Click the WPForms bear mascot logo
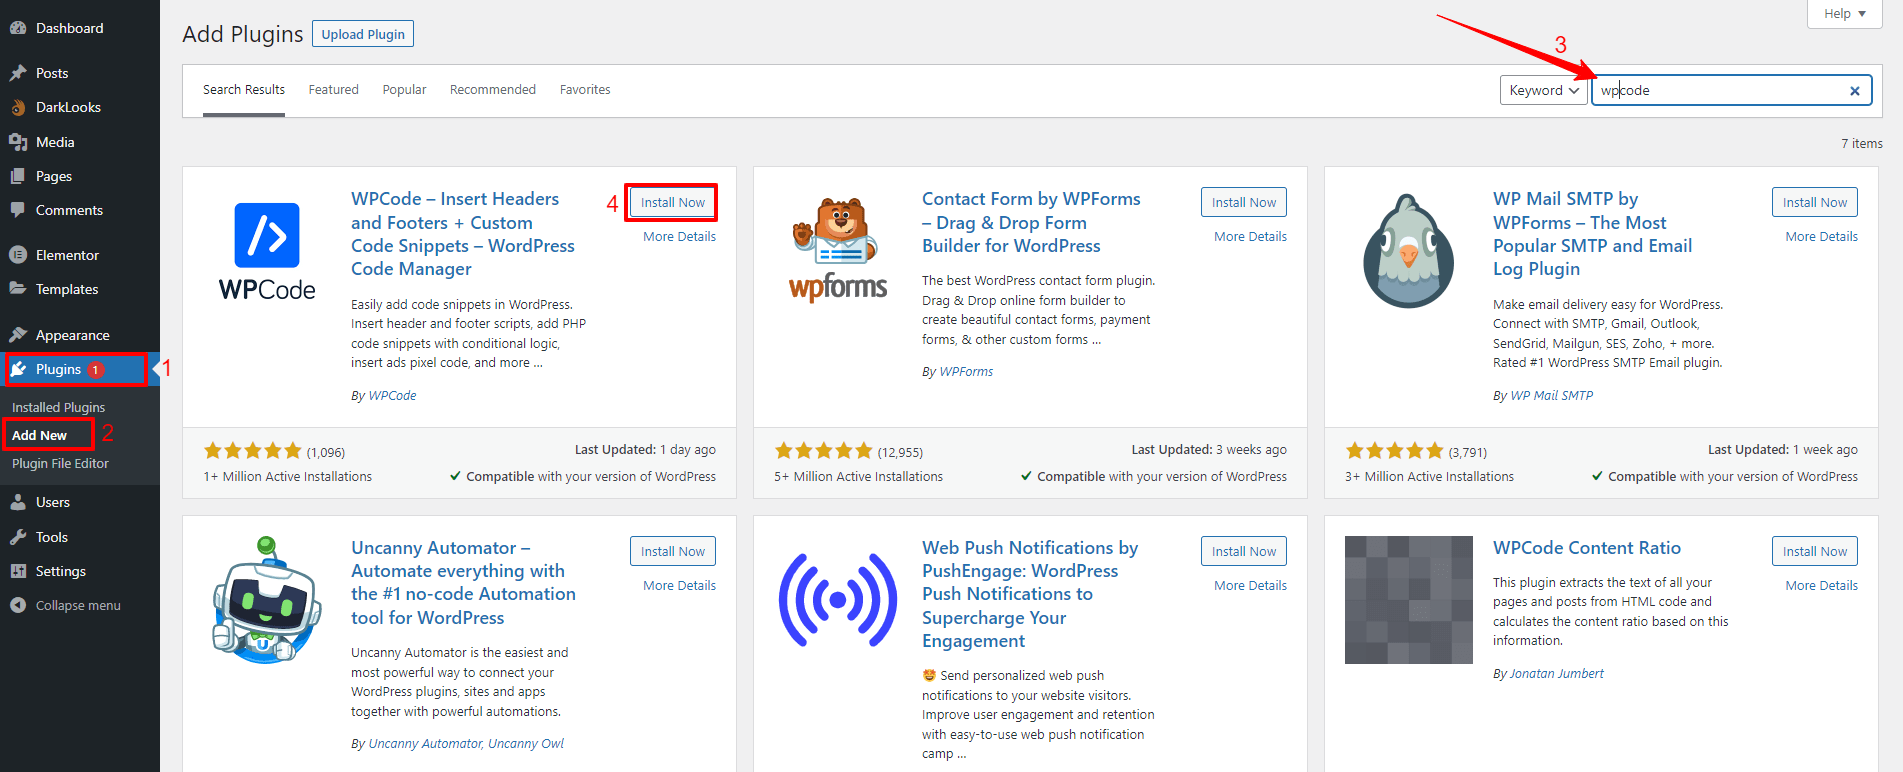 tap(838, 248)
